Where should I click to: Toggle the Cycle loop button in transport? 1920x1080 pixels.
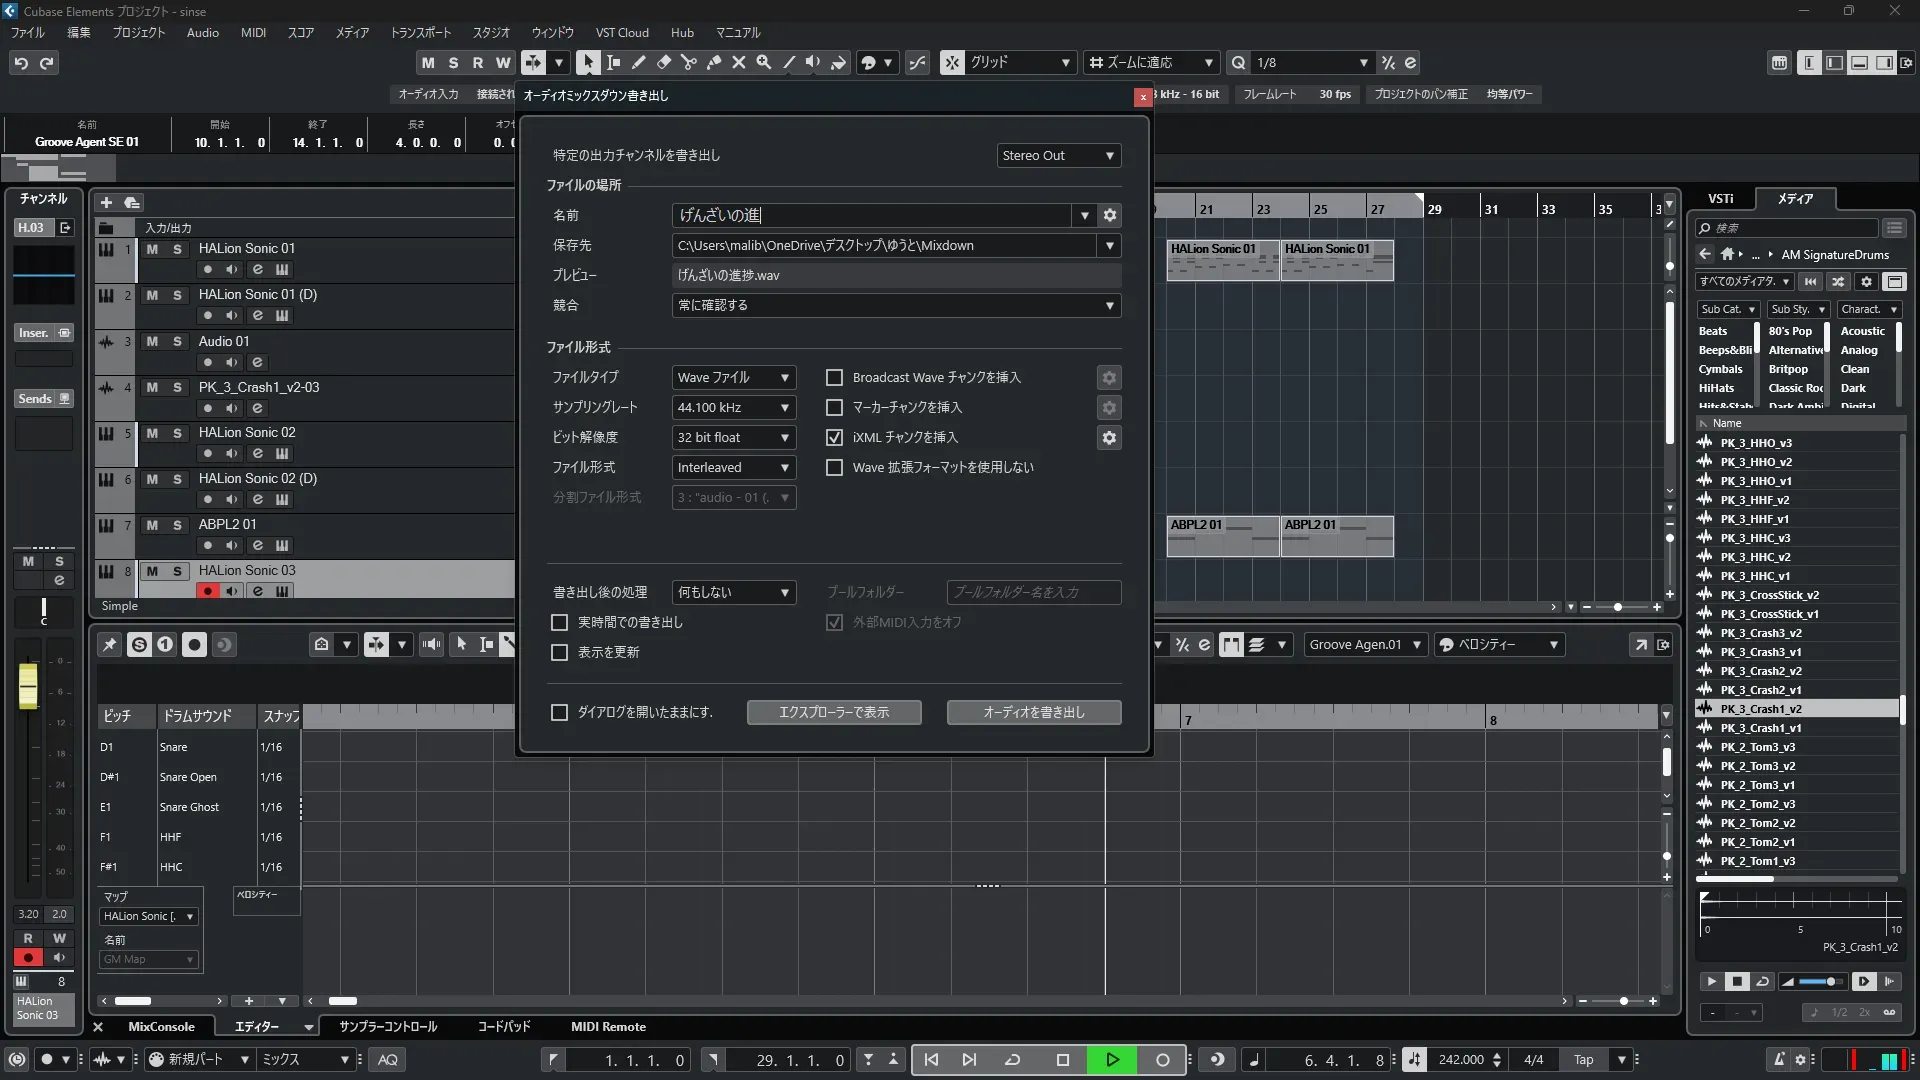click(1012, 1060)
